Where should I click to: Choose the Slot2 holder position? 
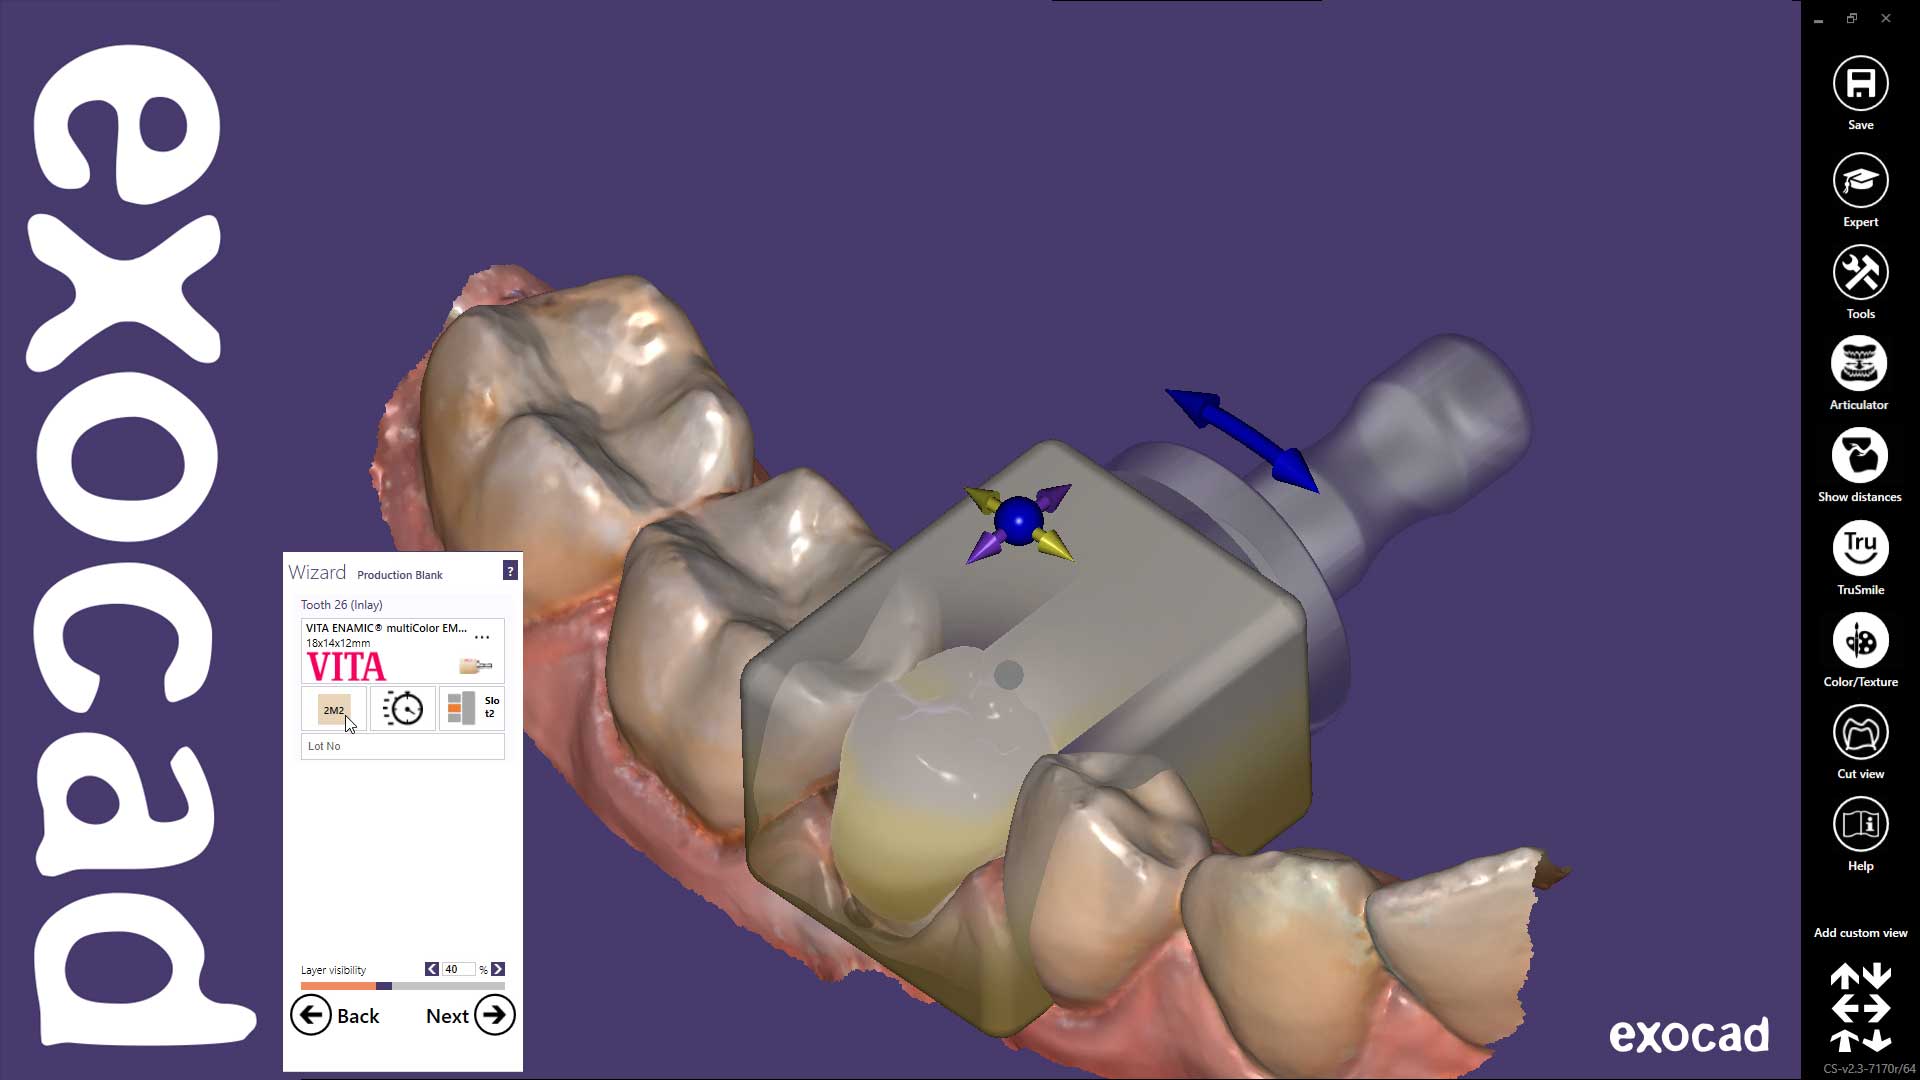click(x=472, y=709)
